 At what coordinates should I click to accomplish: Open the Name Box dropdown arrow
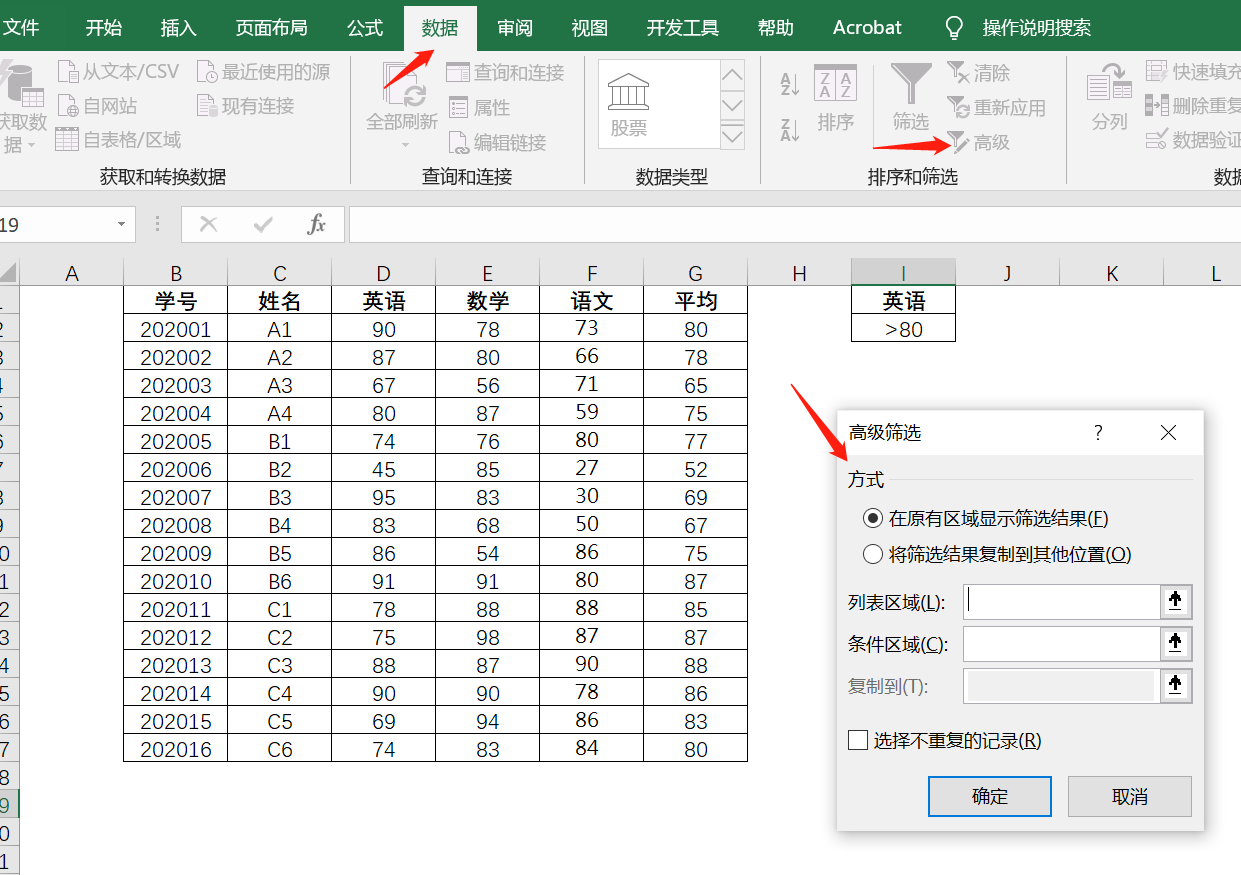[120, 224]
